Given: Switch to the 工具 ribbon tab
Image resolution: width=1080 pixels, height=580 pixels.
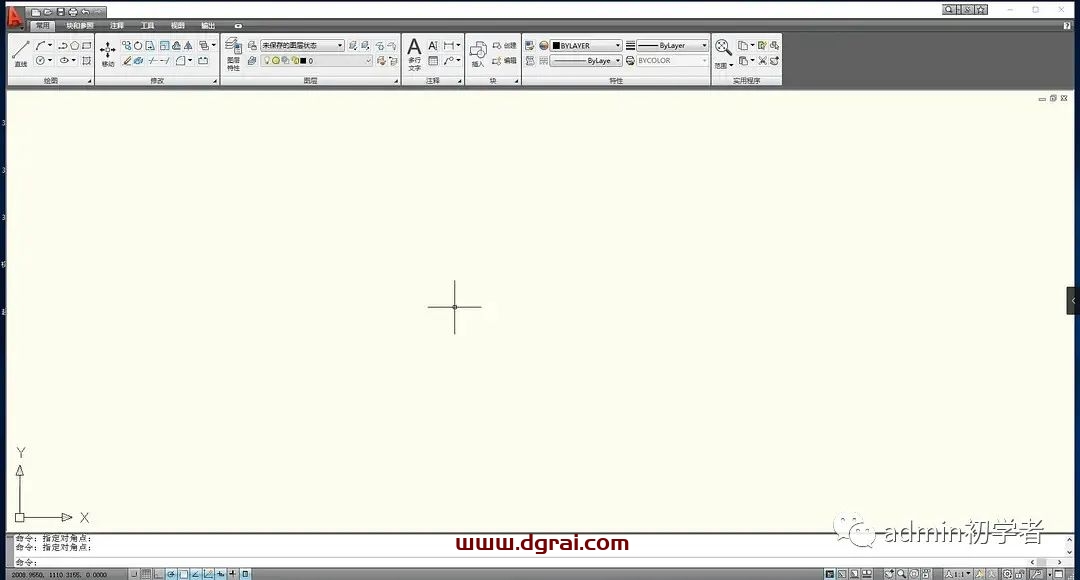Looking at the screenshot, I should pyautogui.click(x=147, y=25).
